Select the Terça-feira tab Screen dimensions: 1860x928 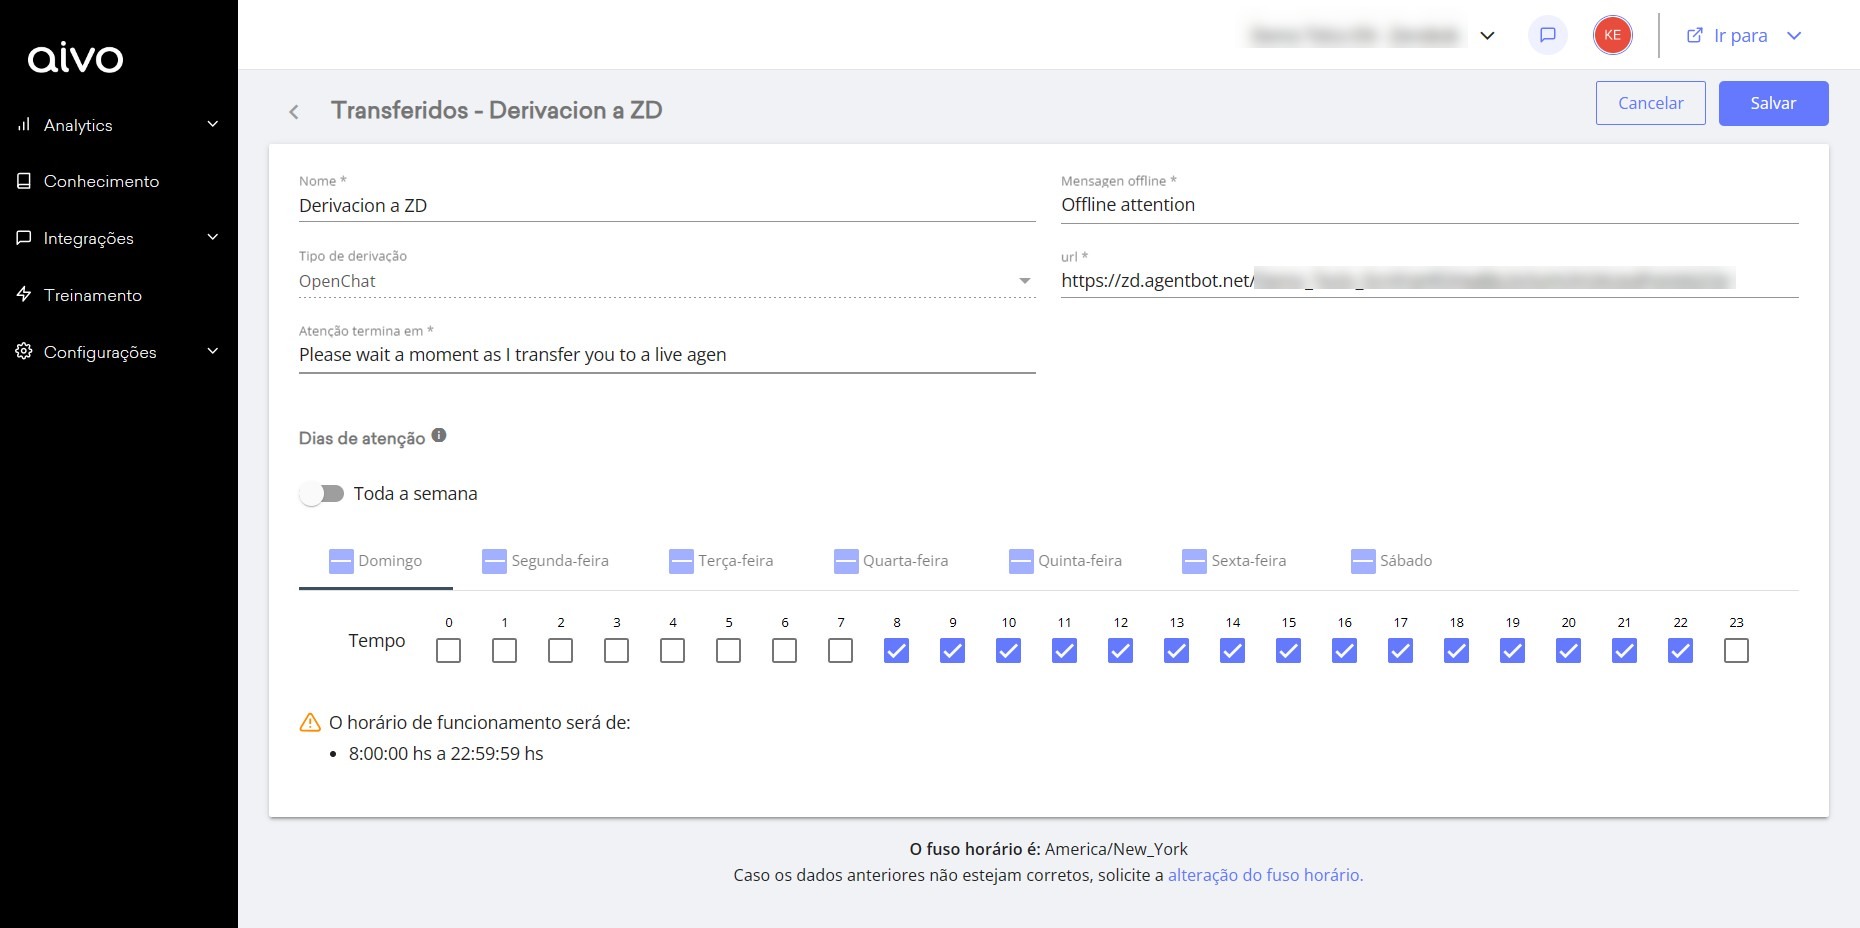(721, 561)
